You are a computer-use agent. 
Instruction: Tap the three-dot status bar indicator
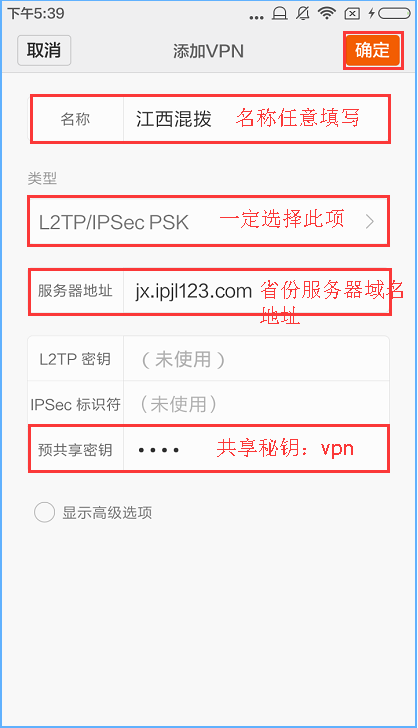256,18
